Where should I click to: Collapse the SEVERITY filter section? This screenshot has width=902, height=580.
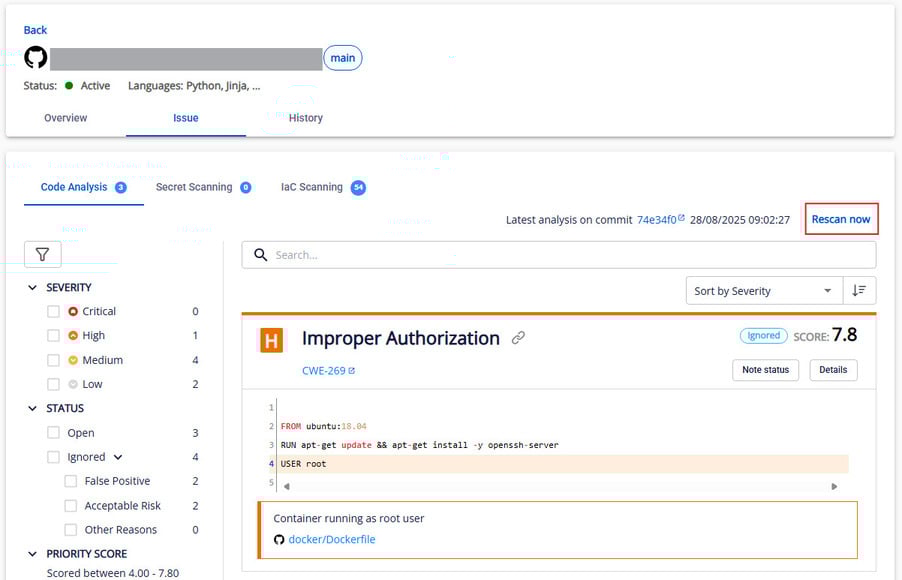click(x=33, y=288)
